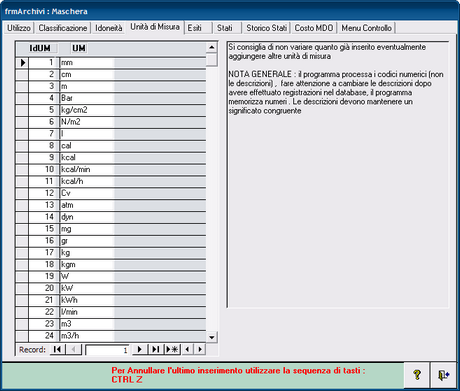Open the Classificazione tab
Screen dimensions: 460x391
tap(63, 28)
